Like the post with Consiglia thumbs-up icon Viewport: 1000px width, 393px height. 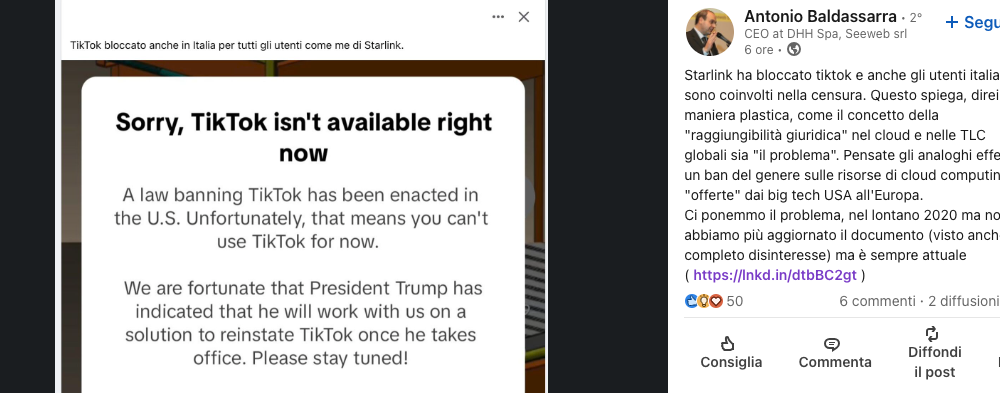click(727, 345)
